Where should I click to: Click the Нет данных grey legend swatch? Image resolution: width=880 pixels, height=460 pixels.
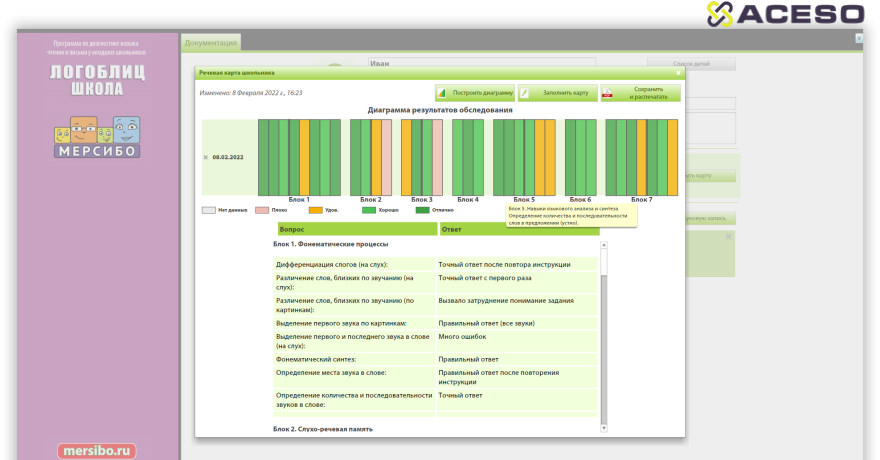[x=208, y=210]
